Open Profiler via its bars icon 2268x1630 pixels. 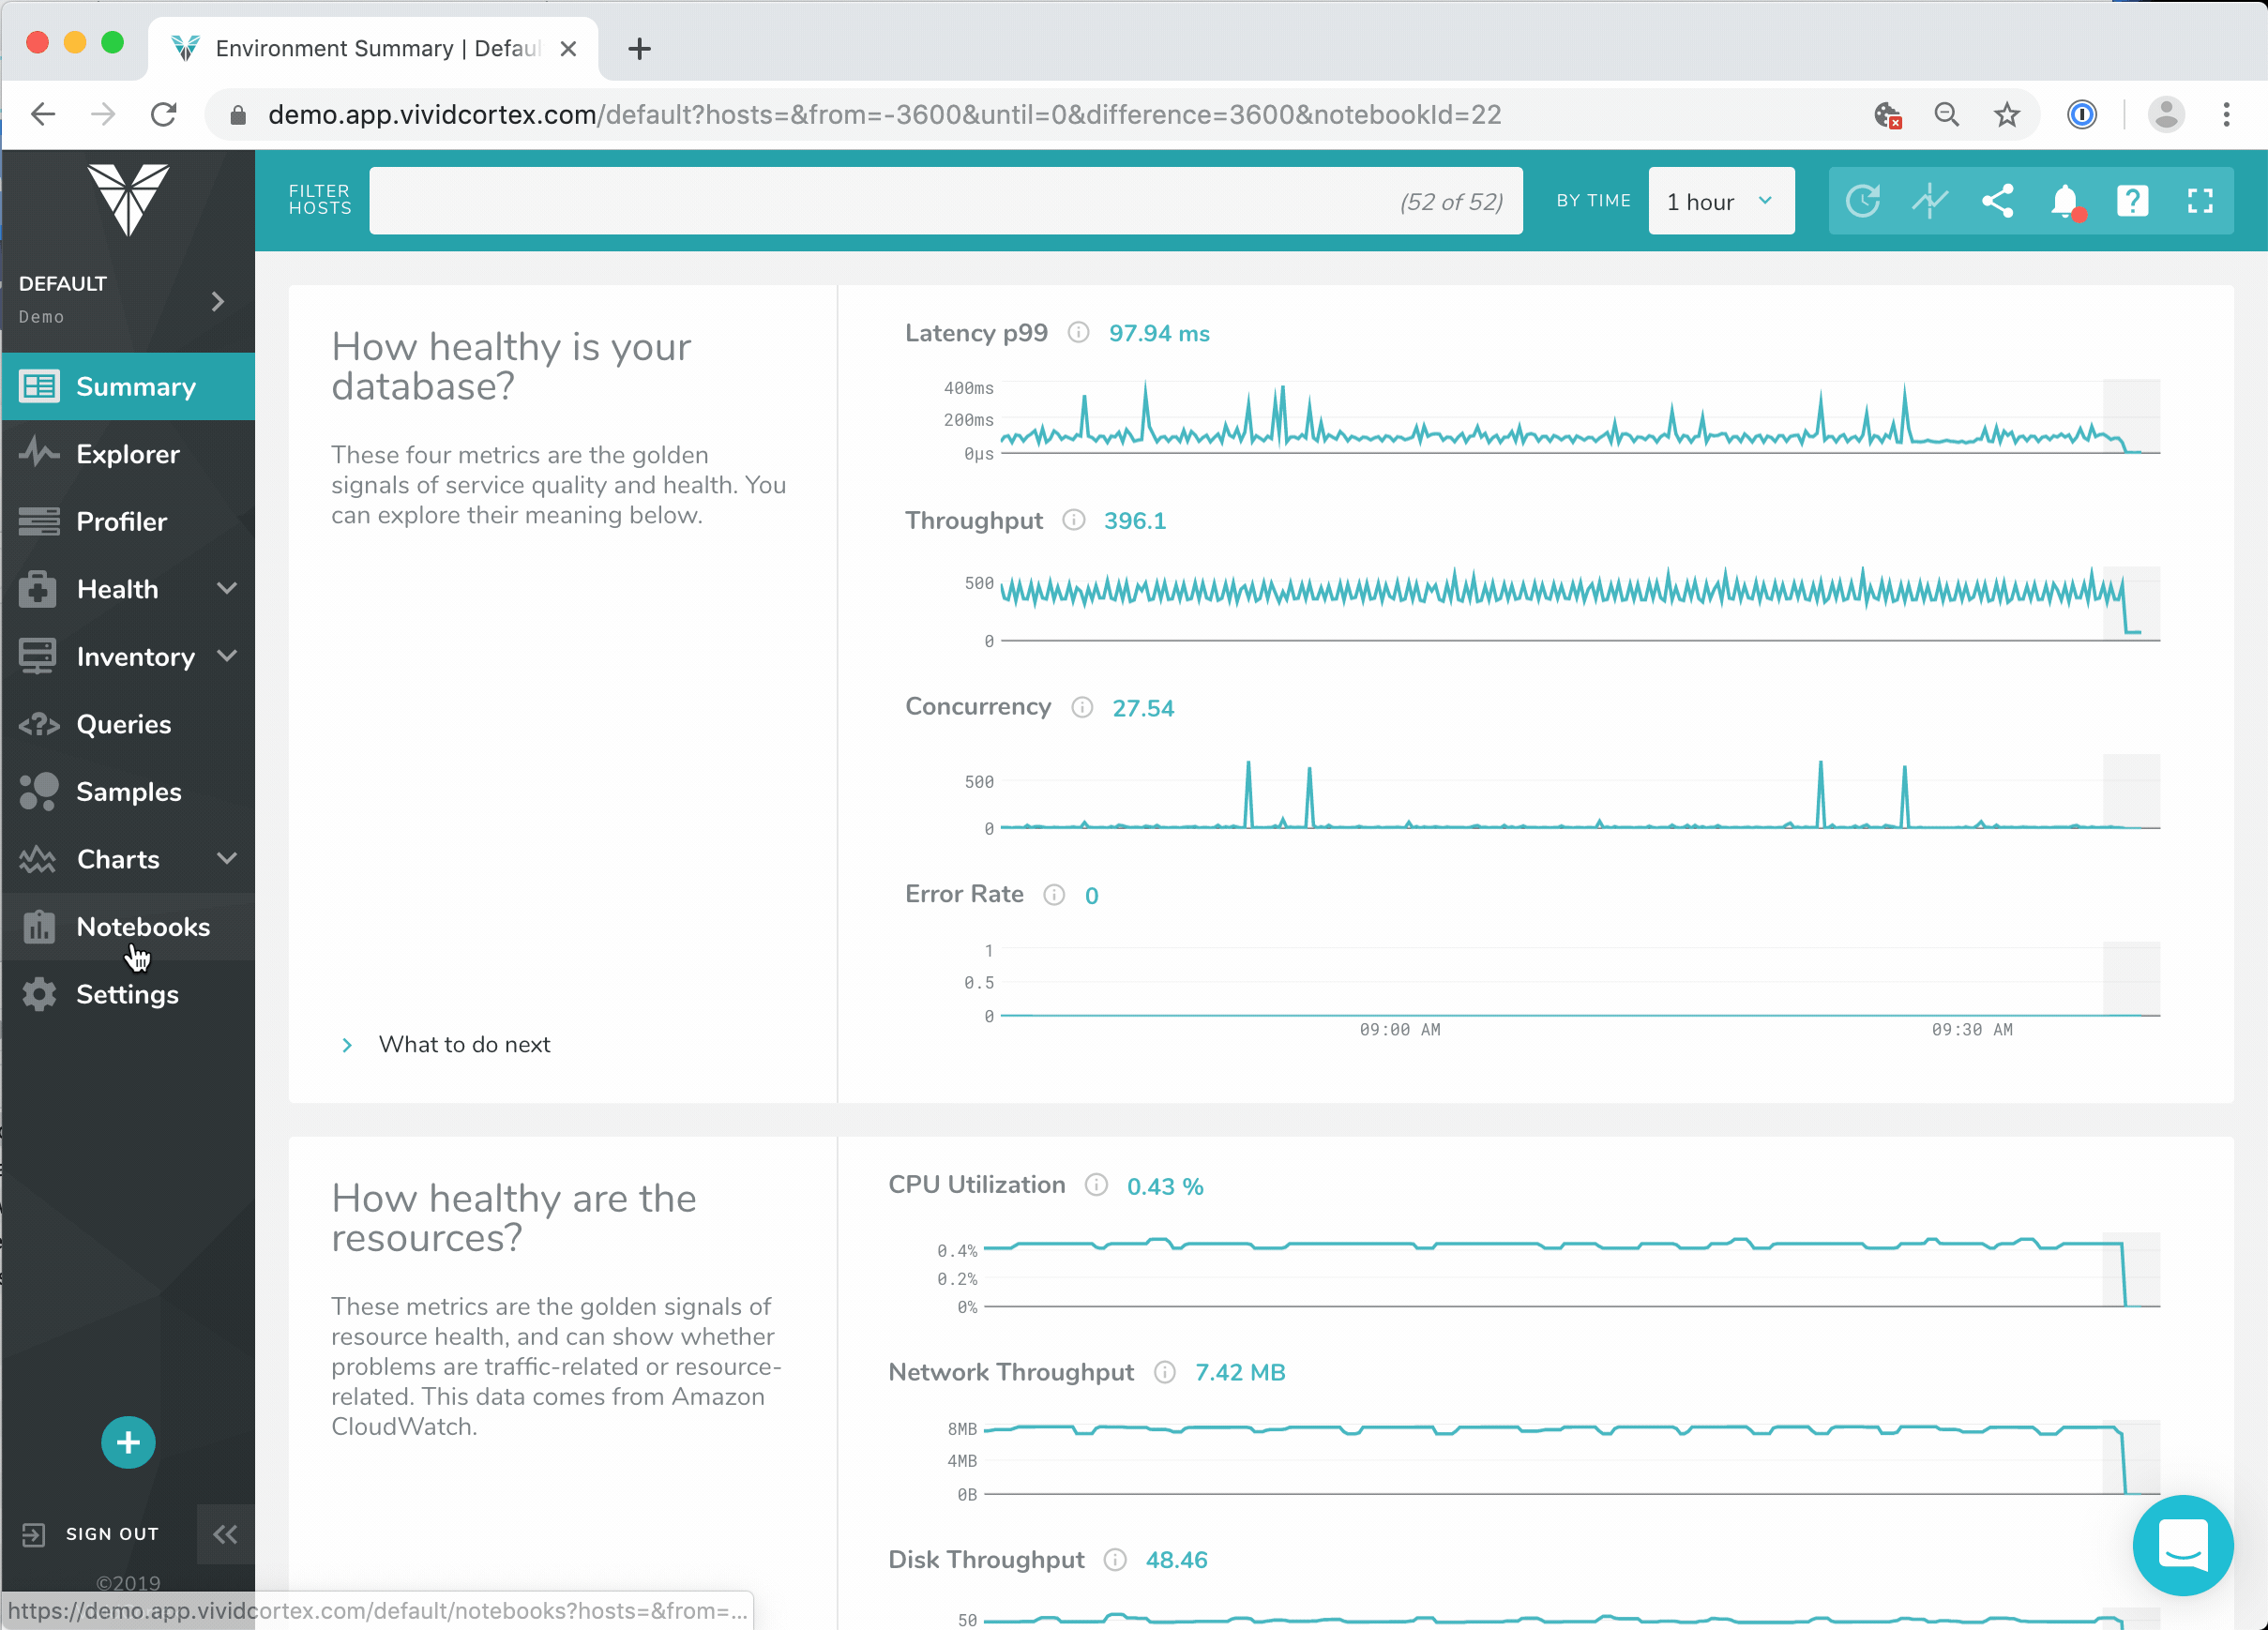[39, 521]
